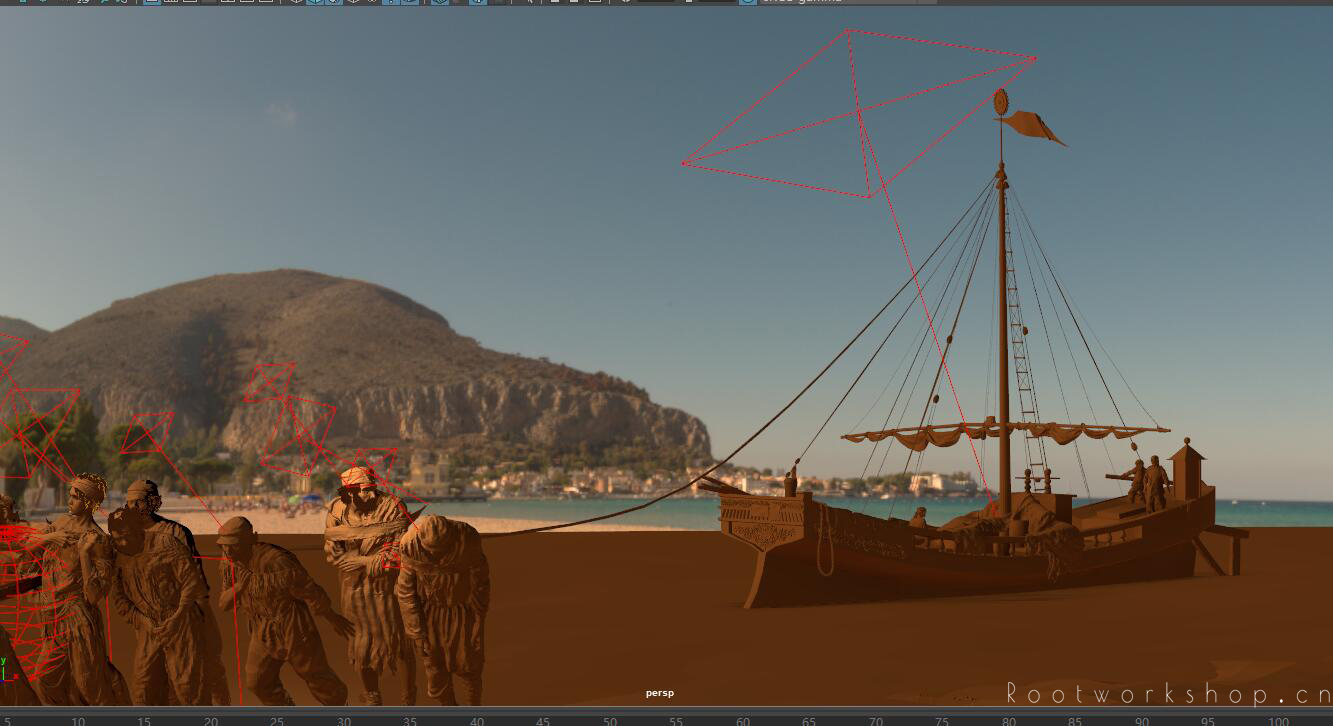
Task: Select the small cabin at the ship's stern
Action: click(1188, 466)
